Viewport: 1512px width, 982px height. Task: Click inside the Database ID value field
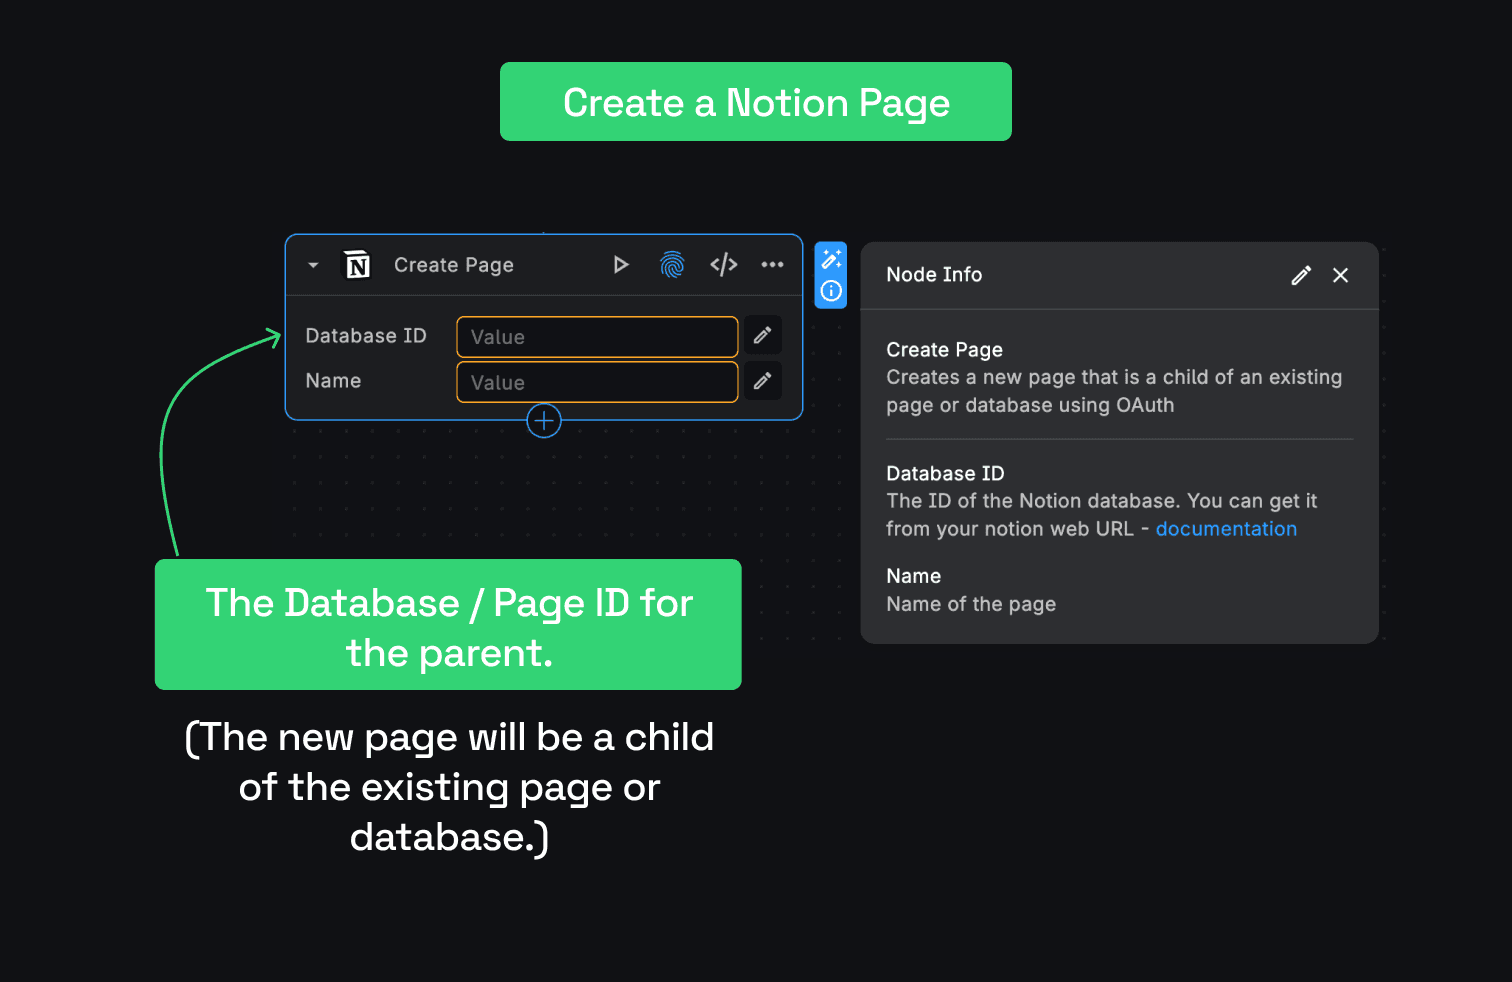[596, 336]
